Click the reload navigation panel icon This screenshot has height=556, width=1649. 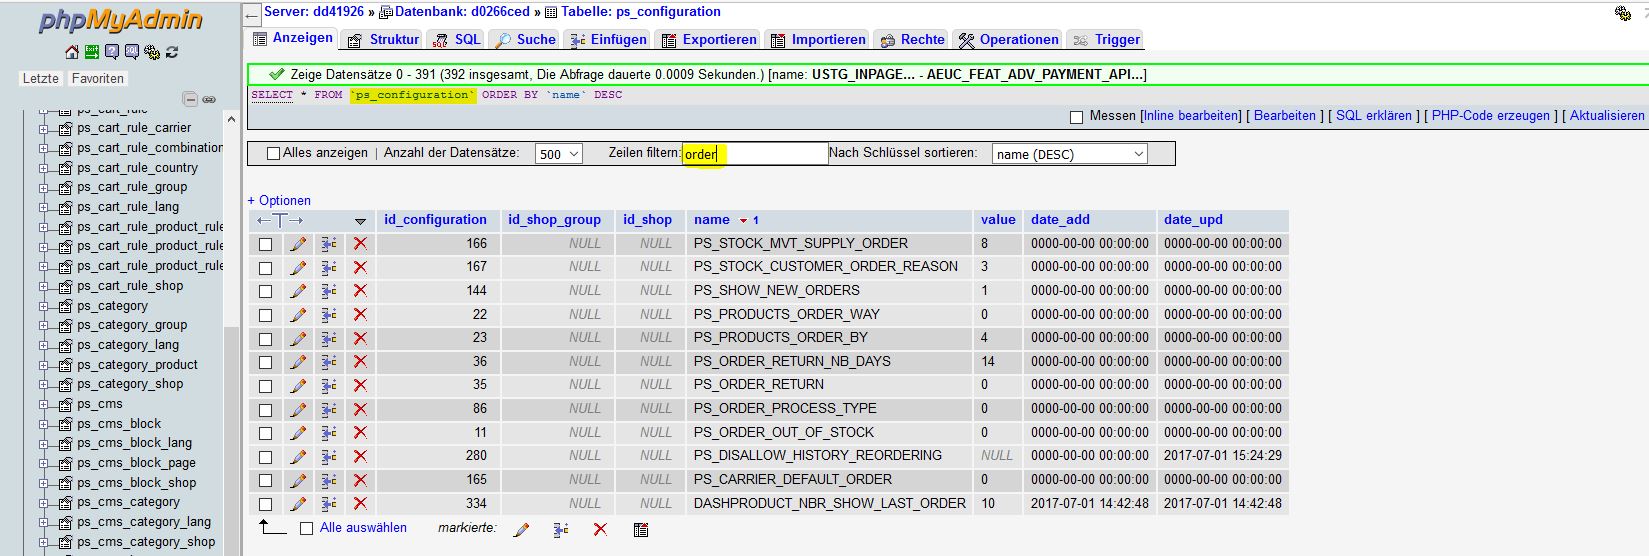coord(172,52)
